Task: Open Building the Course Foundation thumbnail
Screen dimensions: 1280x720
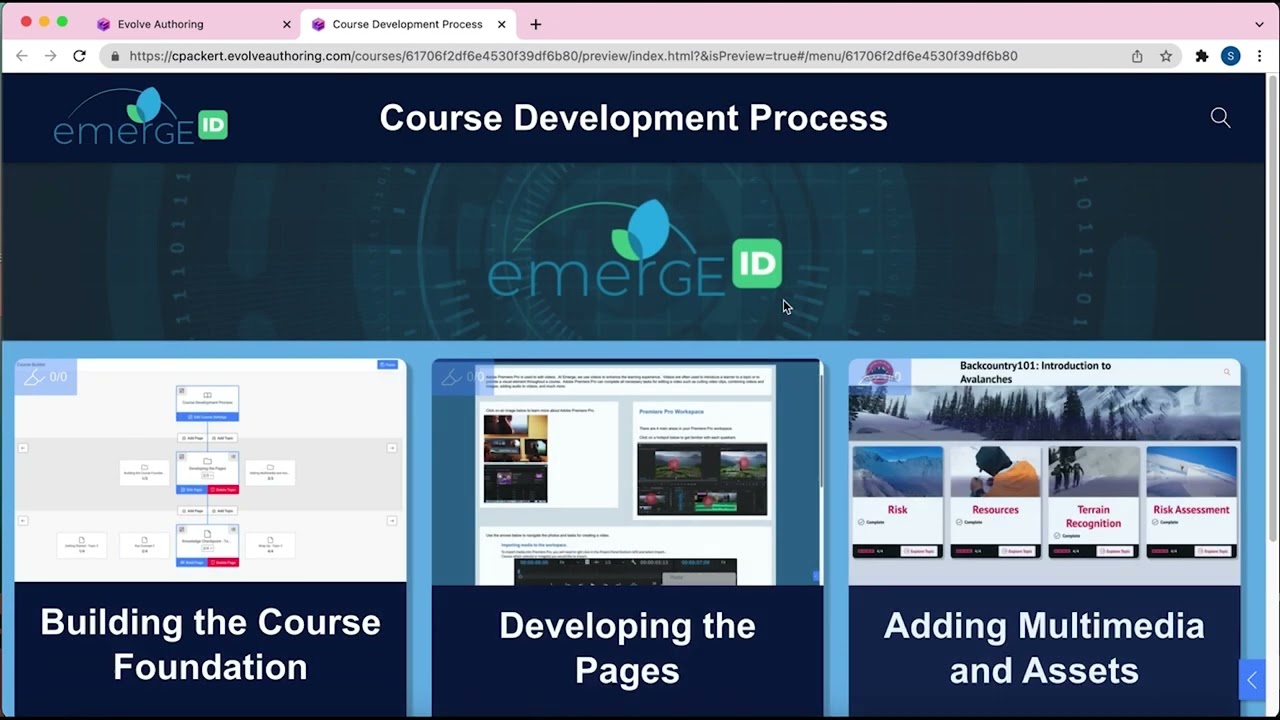Action: 210,470
